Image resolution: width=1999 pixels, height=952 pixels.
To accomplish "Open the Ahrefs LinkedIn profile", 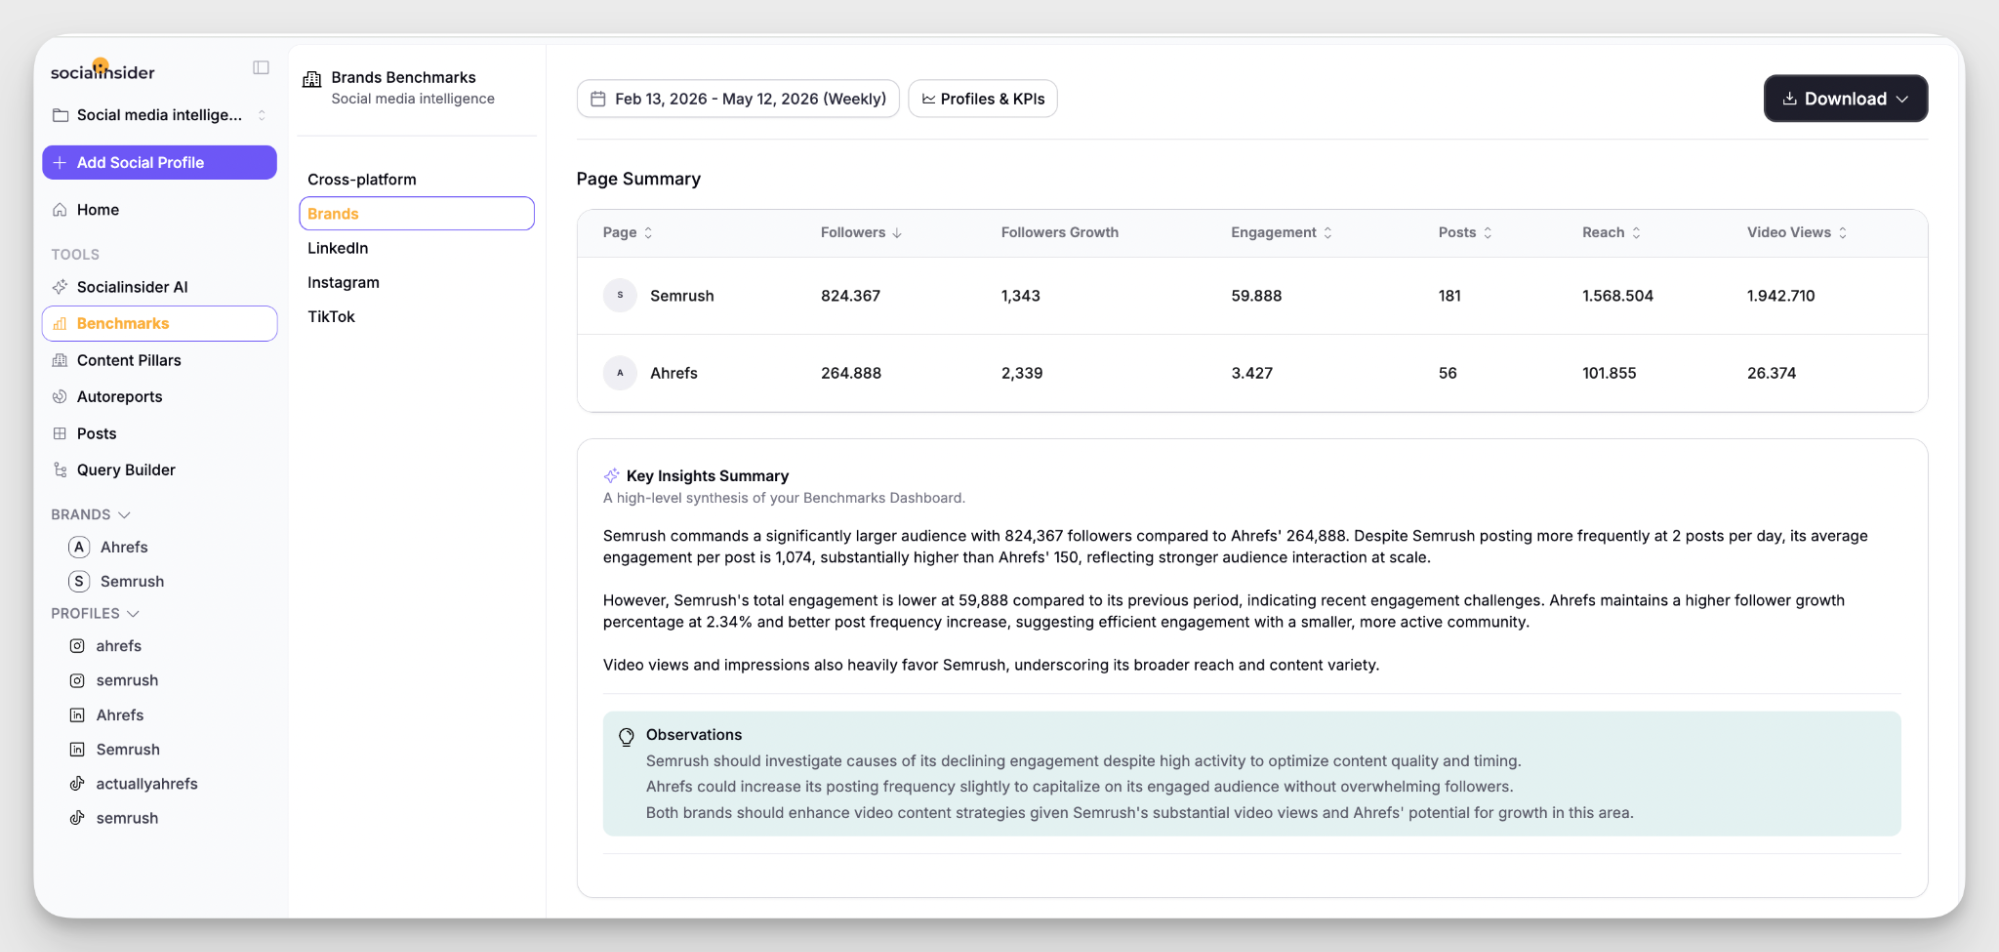I will 106,716.
